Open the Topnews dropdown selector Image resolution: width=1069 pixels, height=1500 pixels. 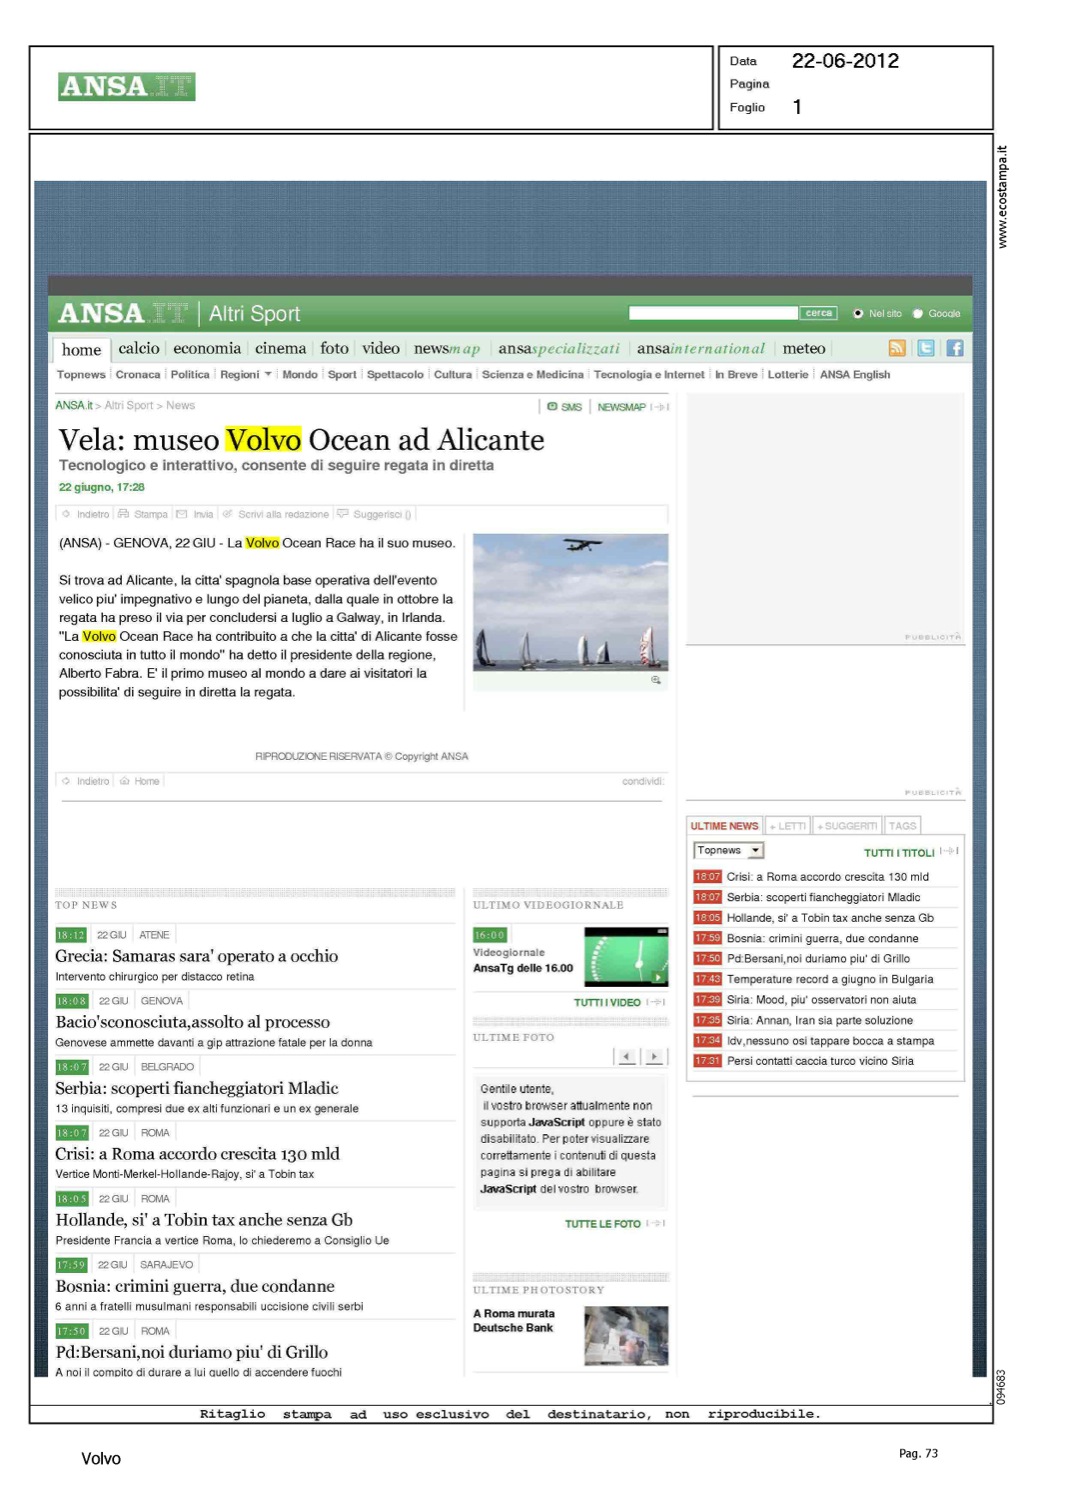point(728,851)
